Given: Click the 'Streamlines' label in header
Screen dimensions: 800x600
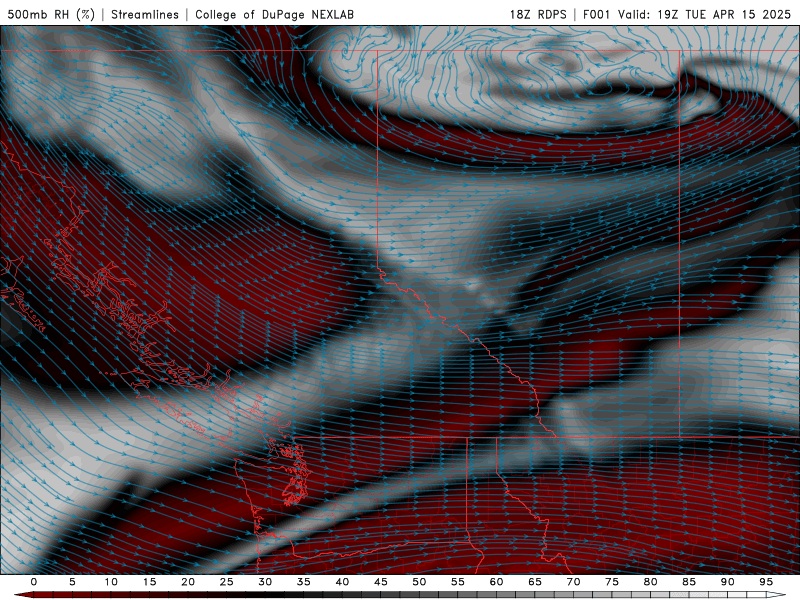Looking at the screenshot, I should (145, 14).
